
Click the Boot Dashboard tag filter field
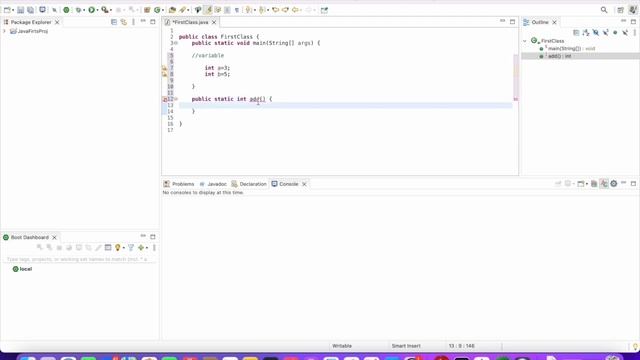pyautogui.click(x=79, y=259)
